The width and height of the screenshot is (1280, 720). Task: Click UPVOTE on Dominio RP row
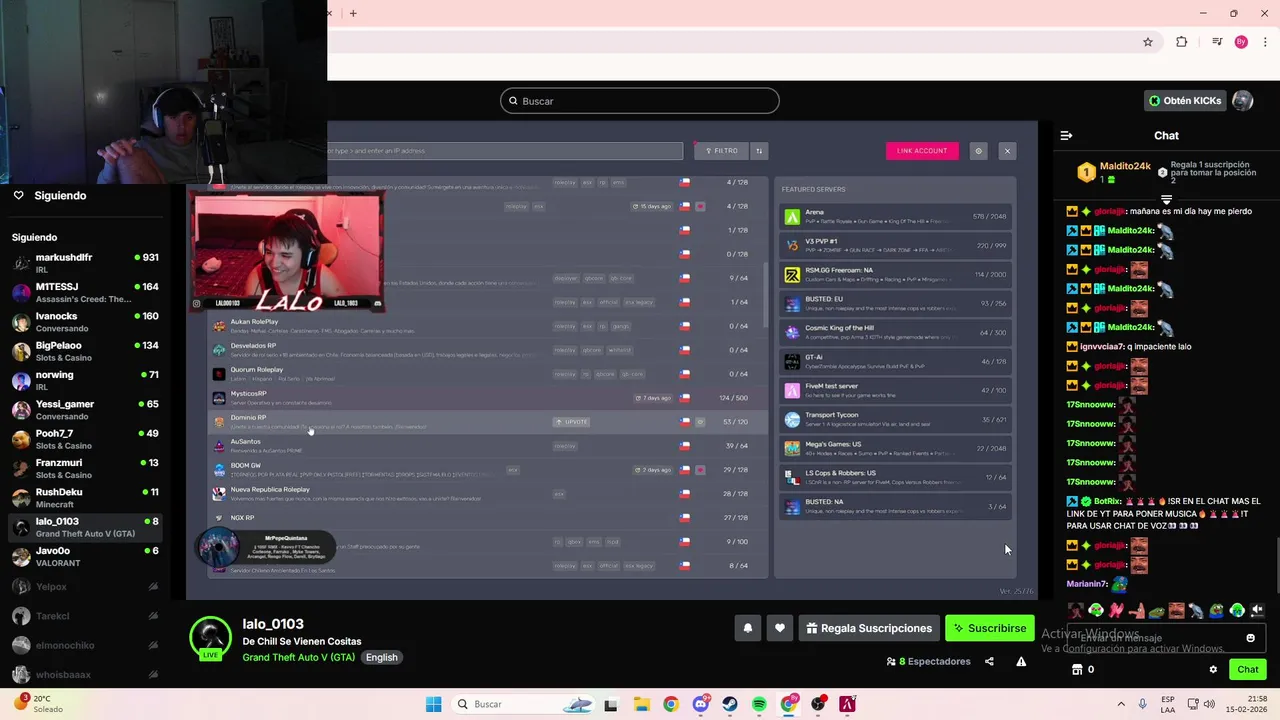tap(571, 422)
